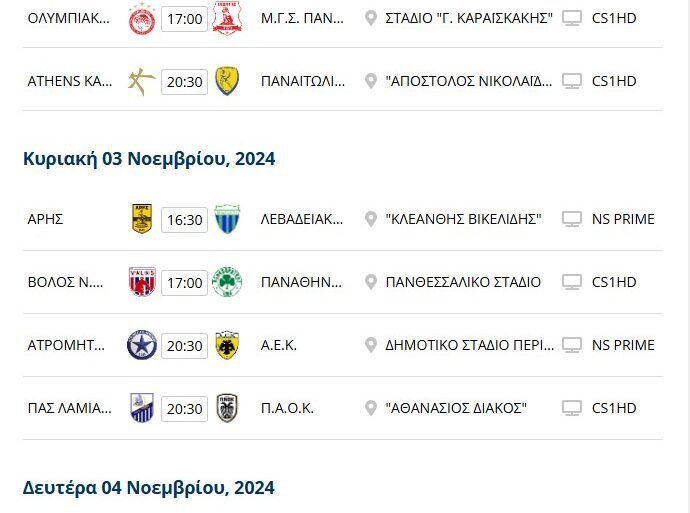Click the Κυριακή 03 Νοεμβρίου, 2024 heading
The height and width of the screenshot is (513, 690).
point(149,158)
